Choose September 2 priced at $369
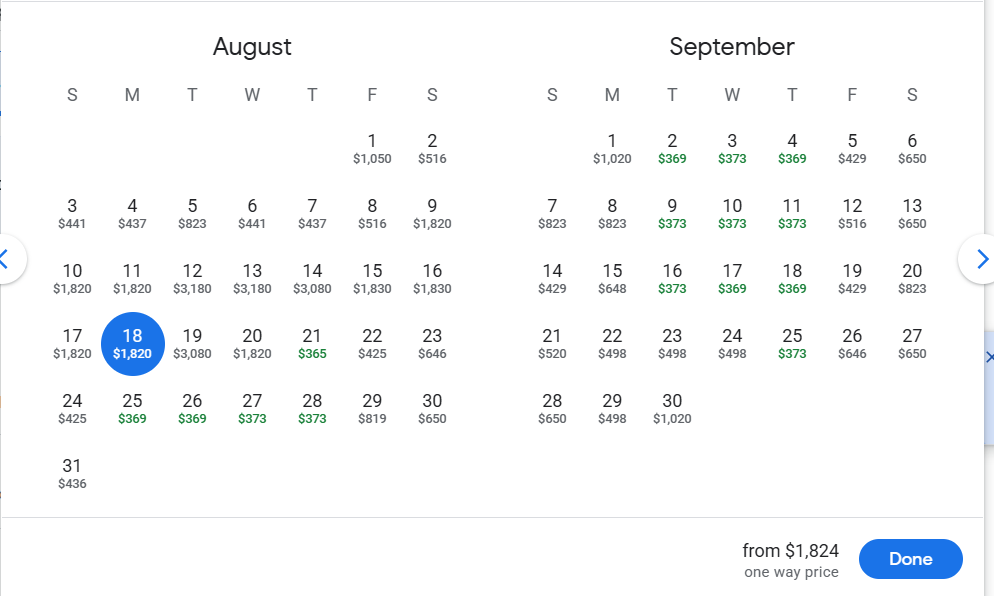Viewport: 994px width, 596px height. [672, 148]
